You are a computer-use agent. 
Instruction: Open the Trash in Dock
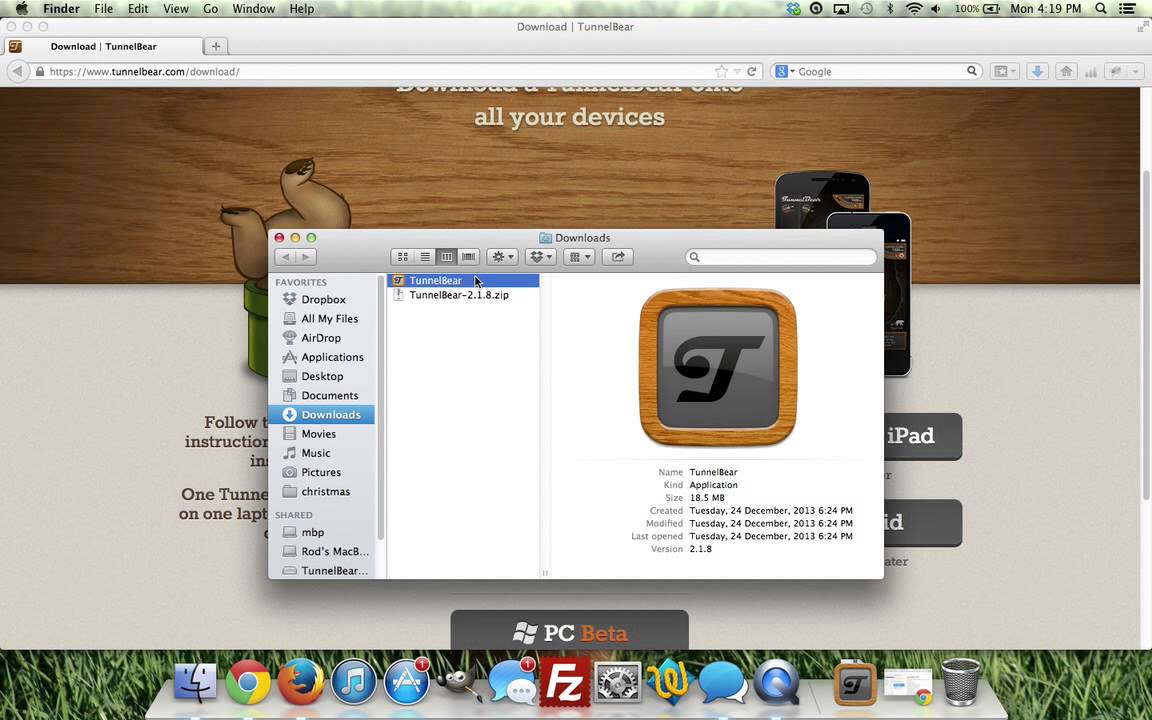coord(961,683)
